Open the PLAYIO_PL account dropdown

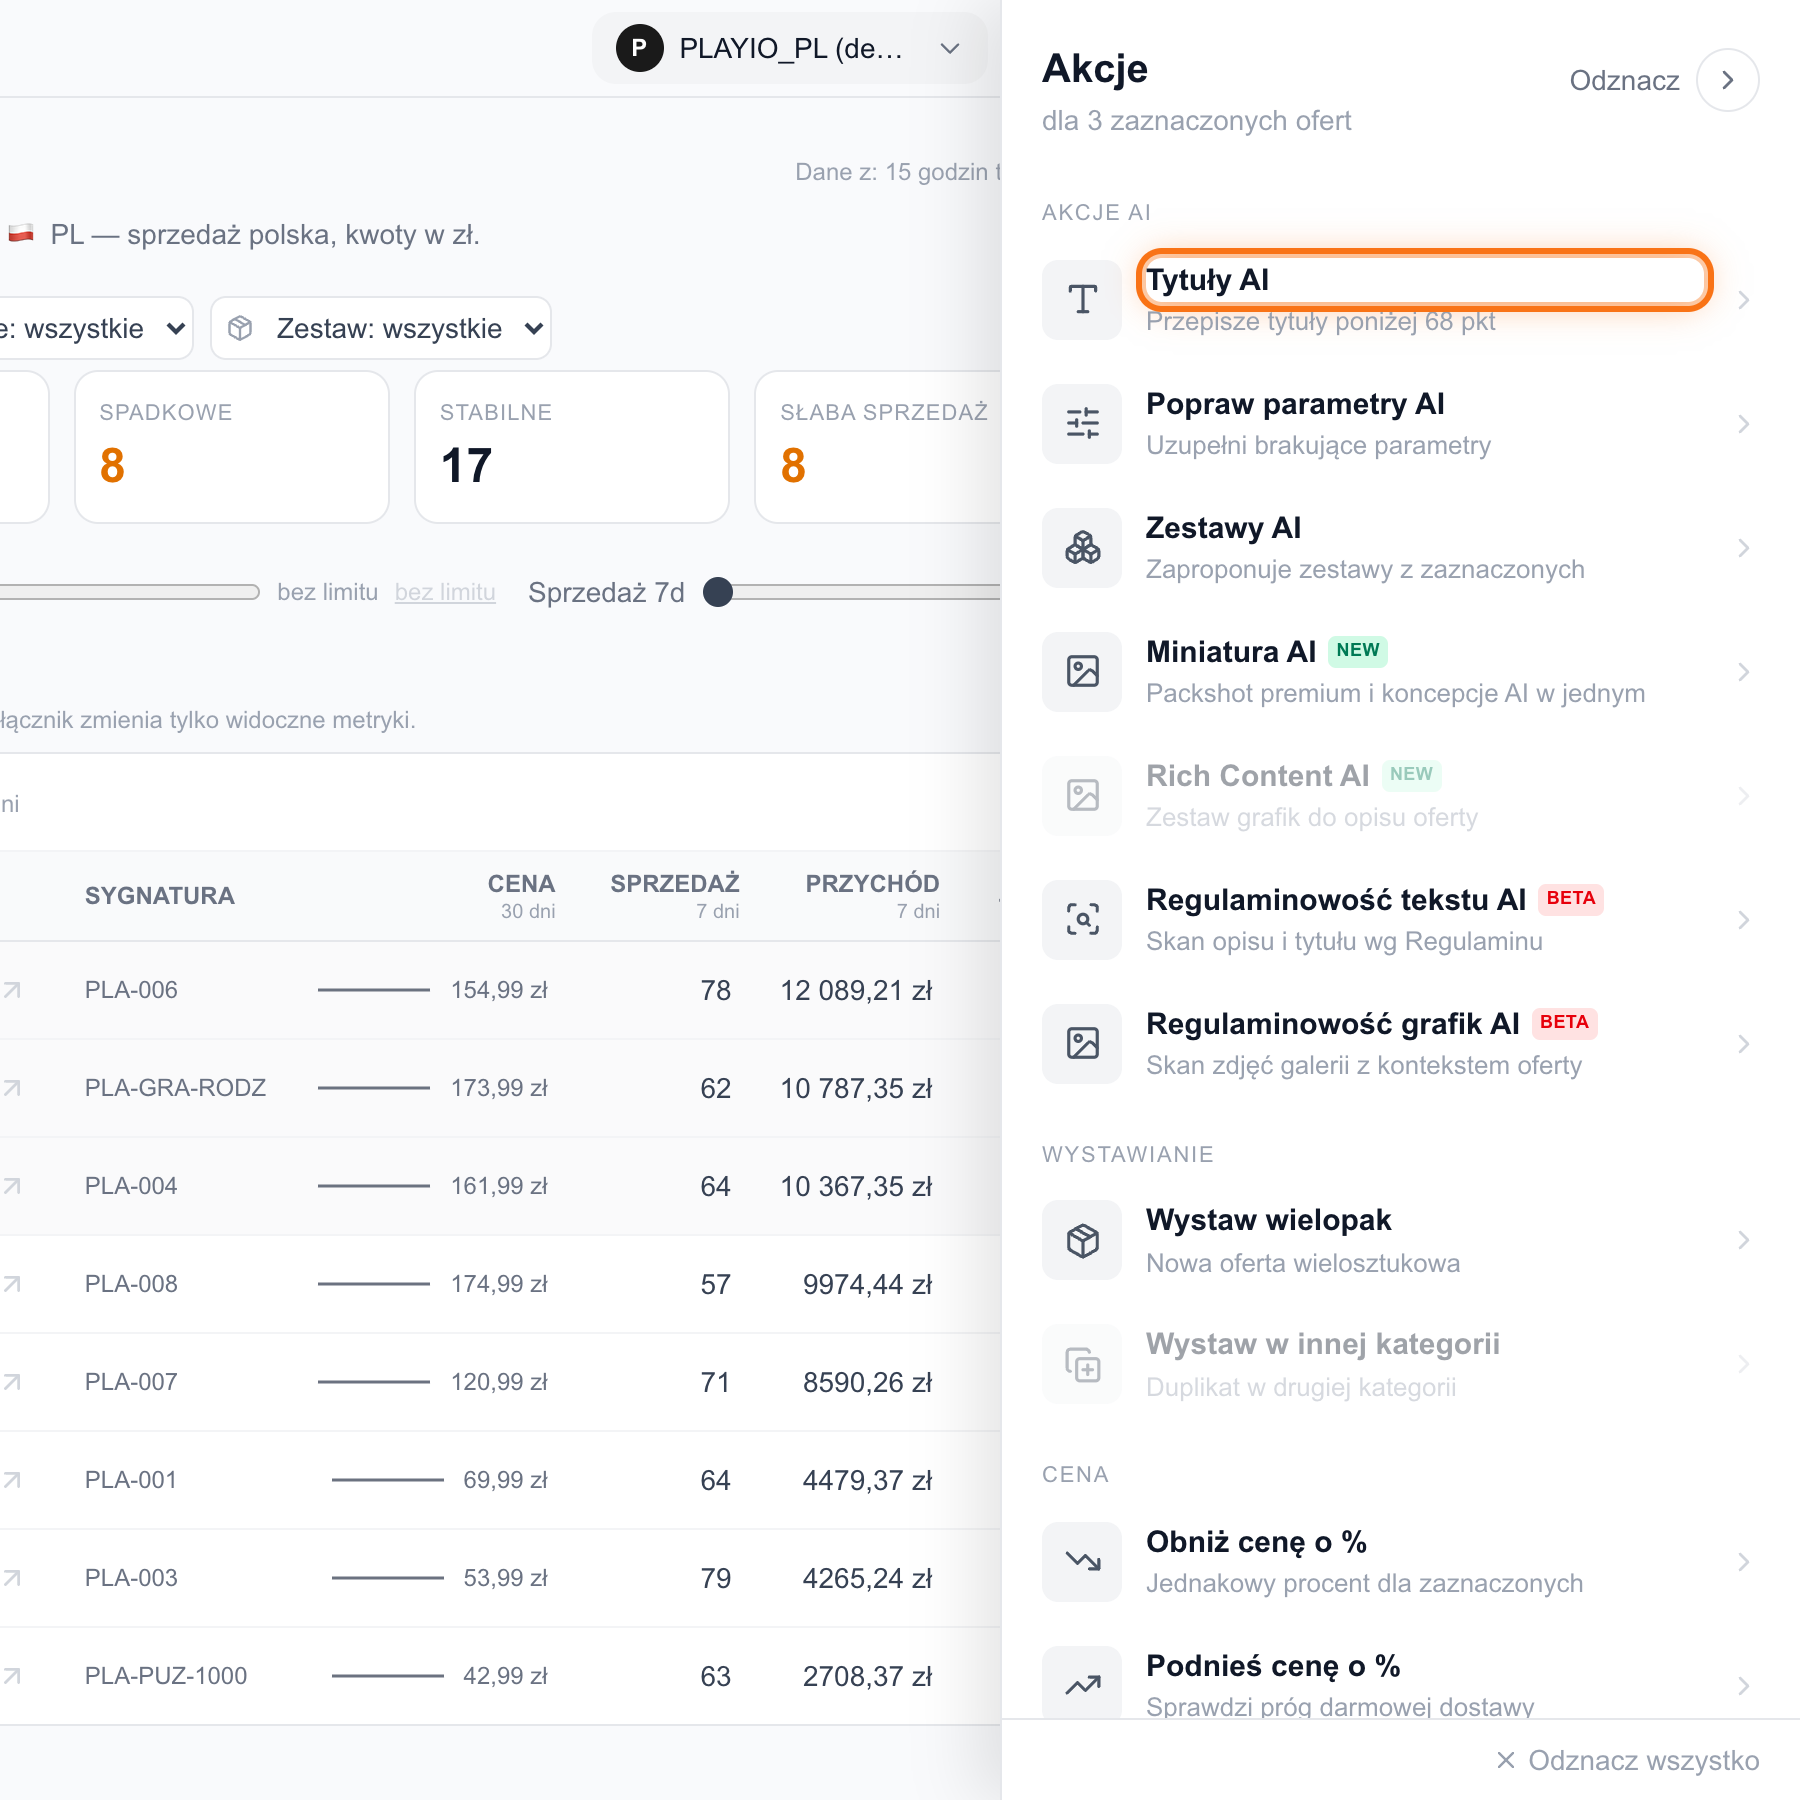coord(790,48)
